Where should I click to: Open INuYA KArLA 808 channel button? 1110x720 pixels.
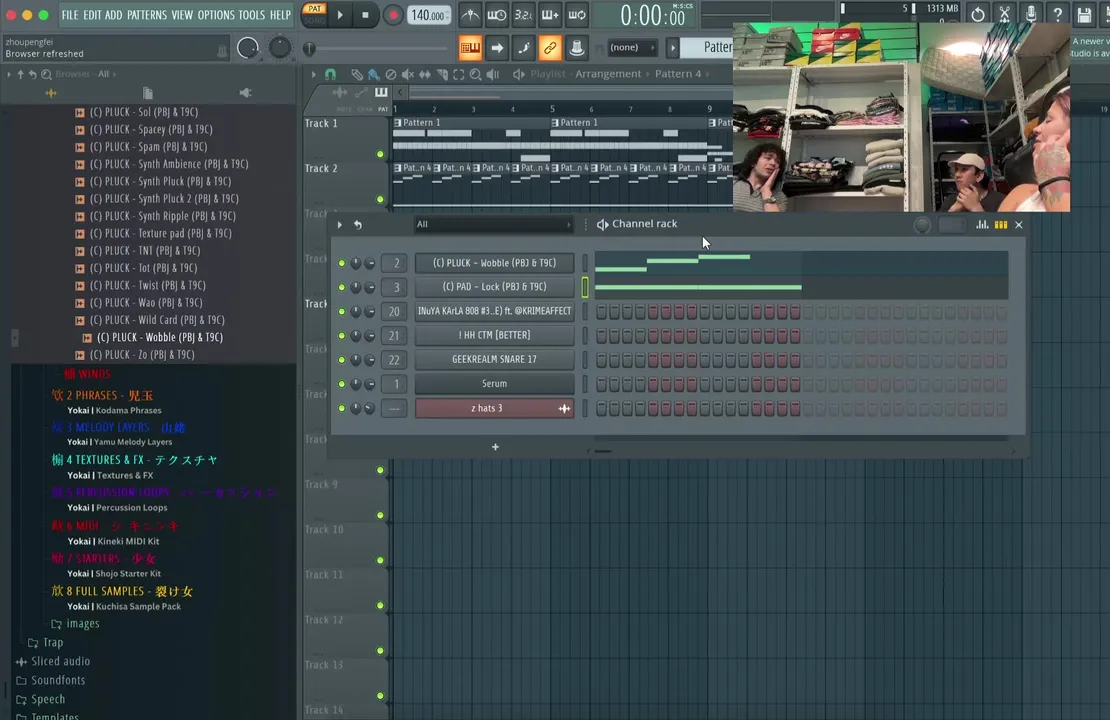(x=494, y=312)
